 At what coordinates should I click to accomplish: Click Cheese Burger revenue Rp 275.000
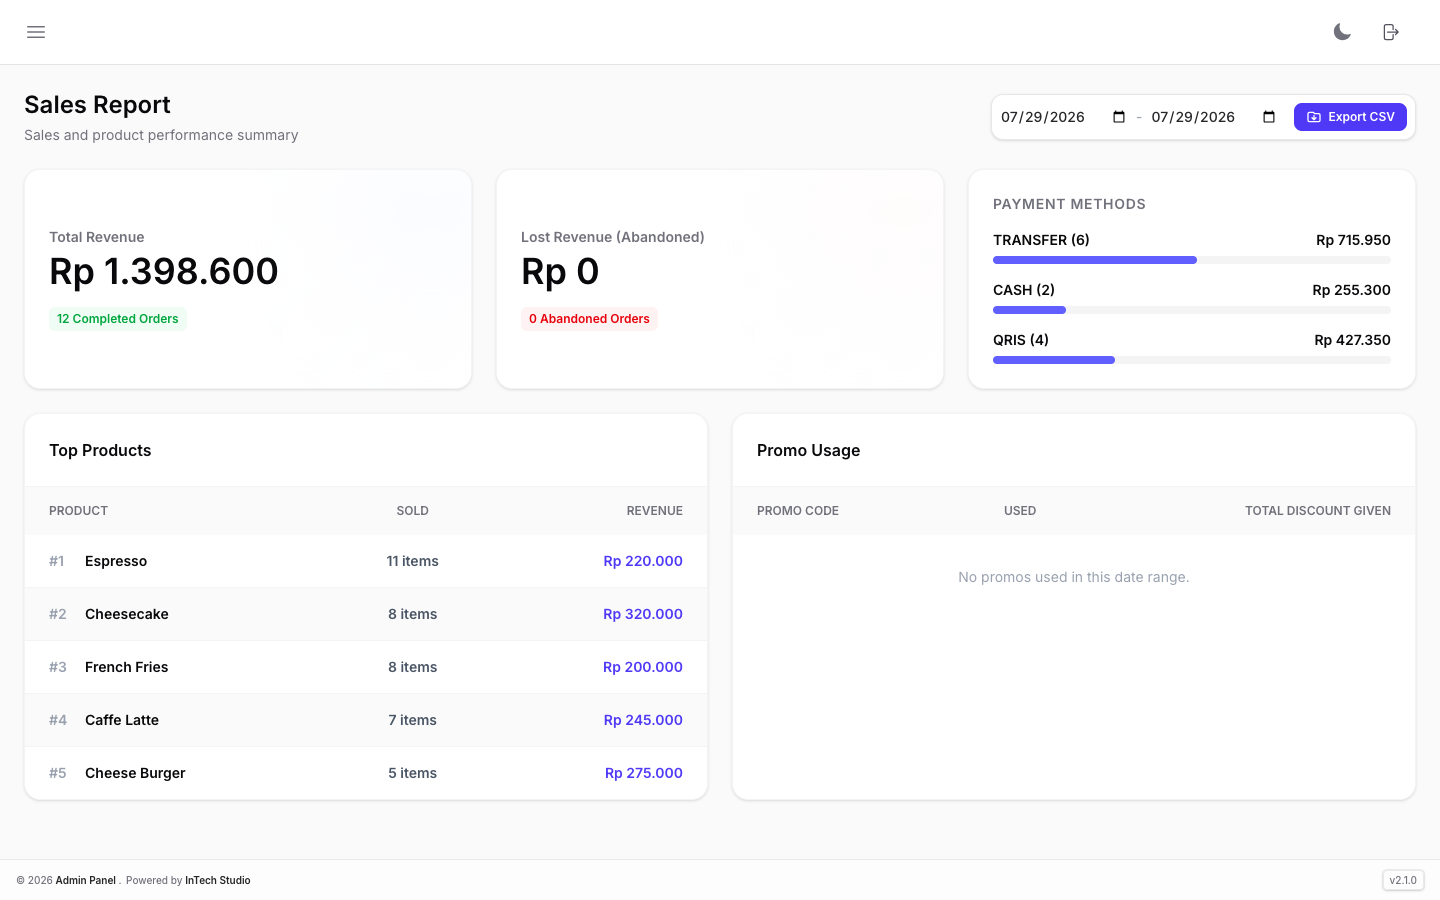644,773
